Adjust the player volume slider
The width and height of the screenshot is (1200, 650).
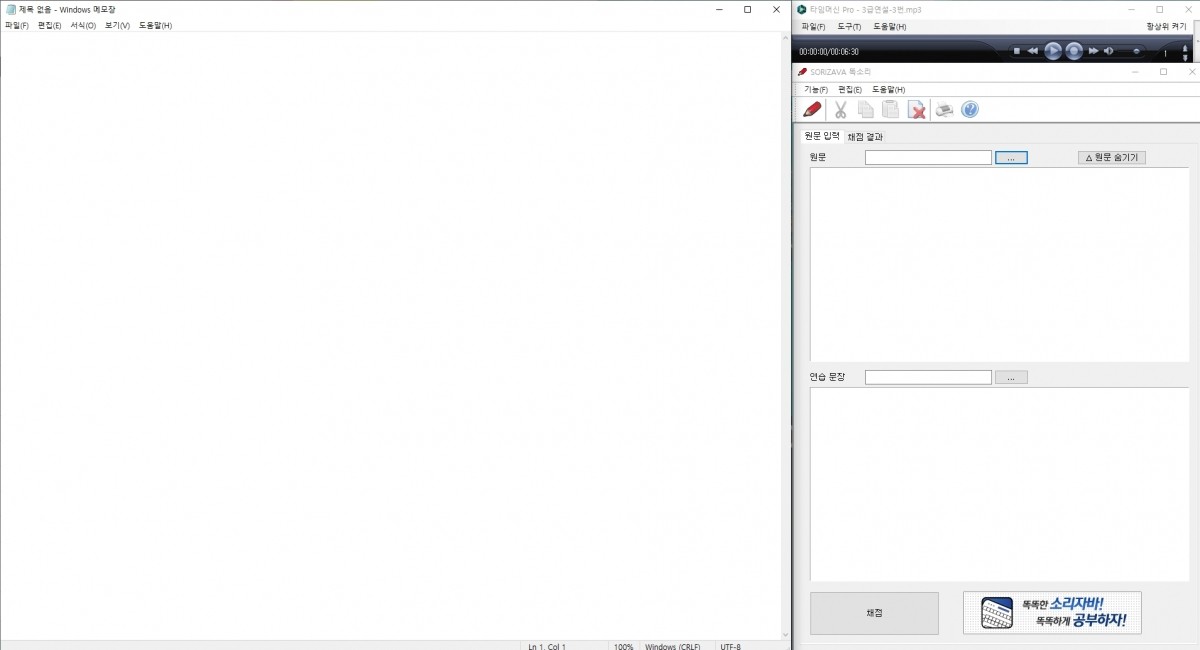(1134, 51)
